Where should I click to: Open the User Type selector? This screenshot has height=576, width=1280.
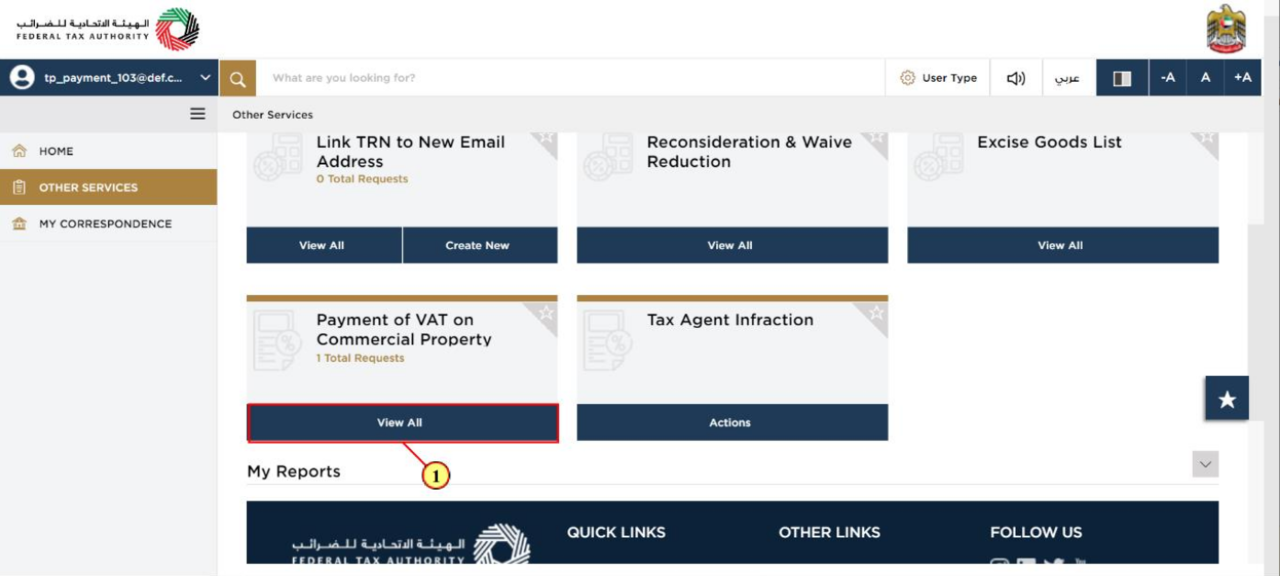tap(938, 78)
